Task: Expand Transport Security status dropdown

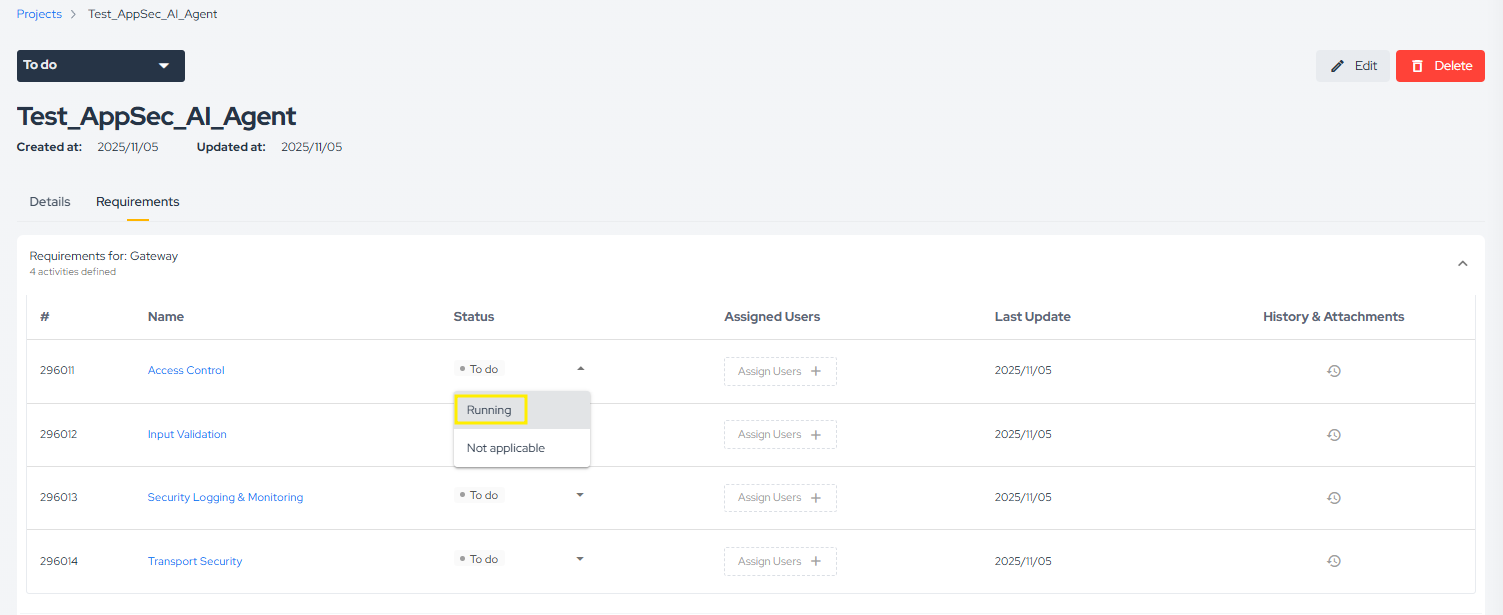Action: click(x=580, y=559)
